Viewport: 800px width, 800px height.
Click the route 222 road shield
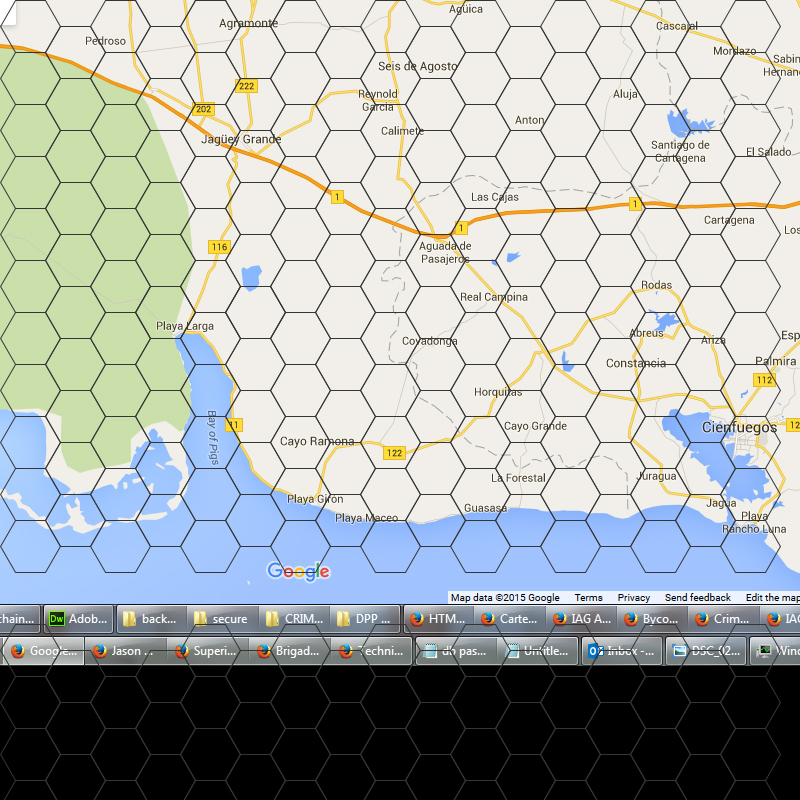click(x=246, y=86)
